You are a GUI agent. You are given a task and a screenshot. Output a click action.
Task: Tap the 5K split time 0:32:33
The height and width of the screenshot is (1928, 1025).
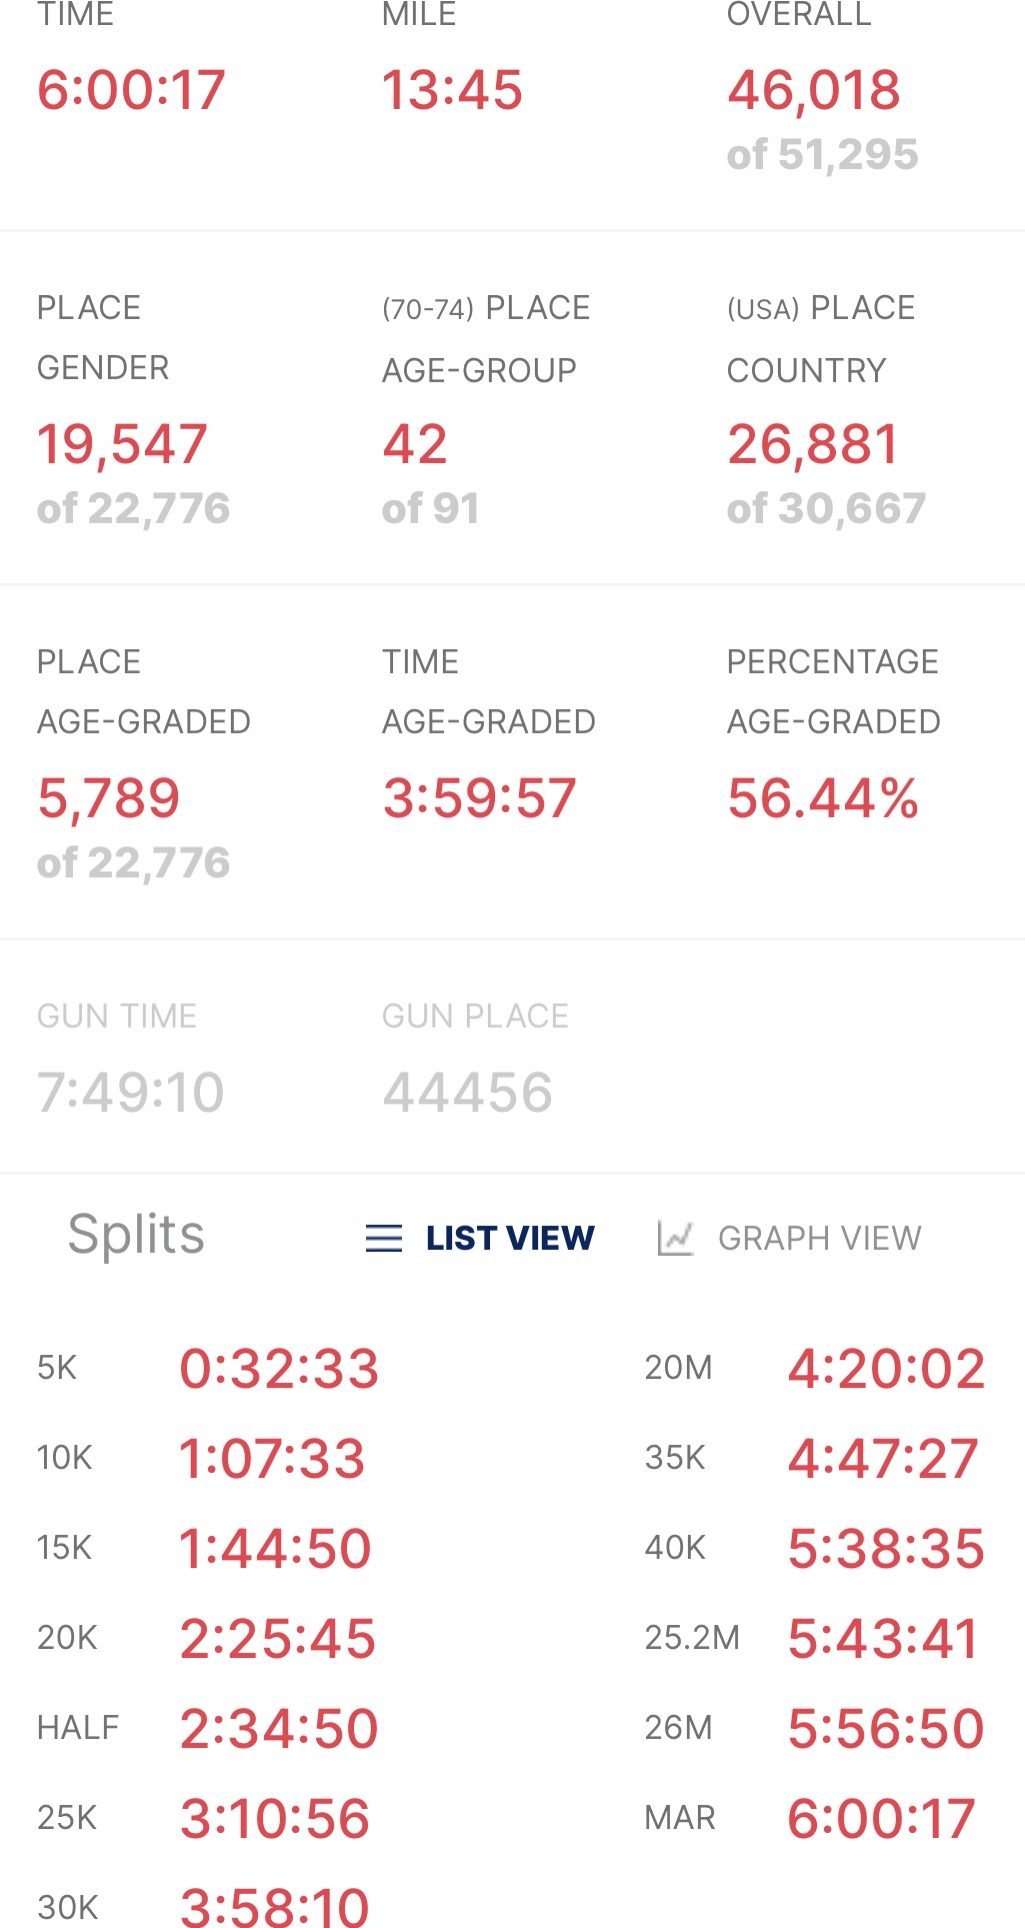pos(279,1368)
